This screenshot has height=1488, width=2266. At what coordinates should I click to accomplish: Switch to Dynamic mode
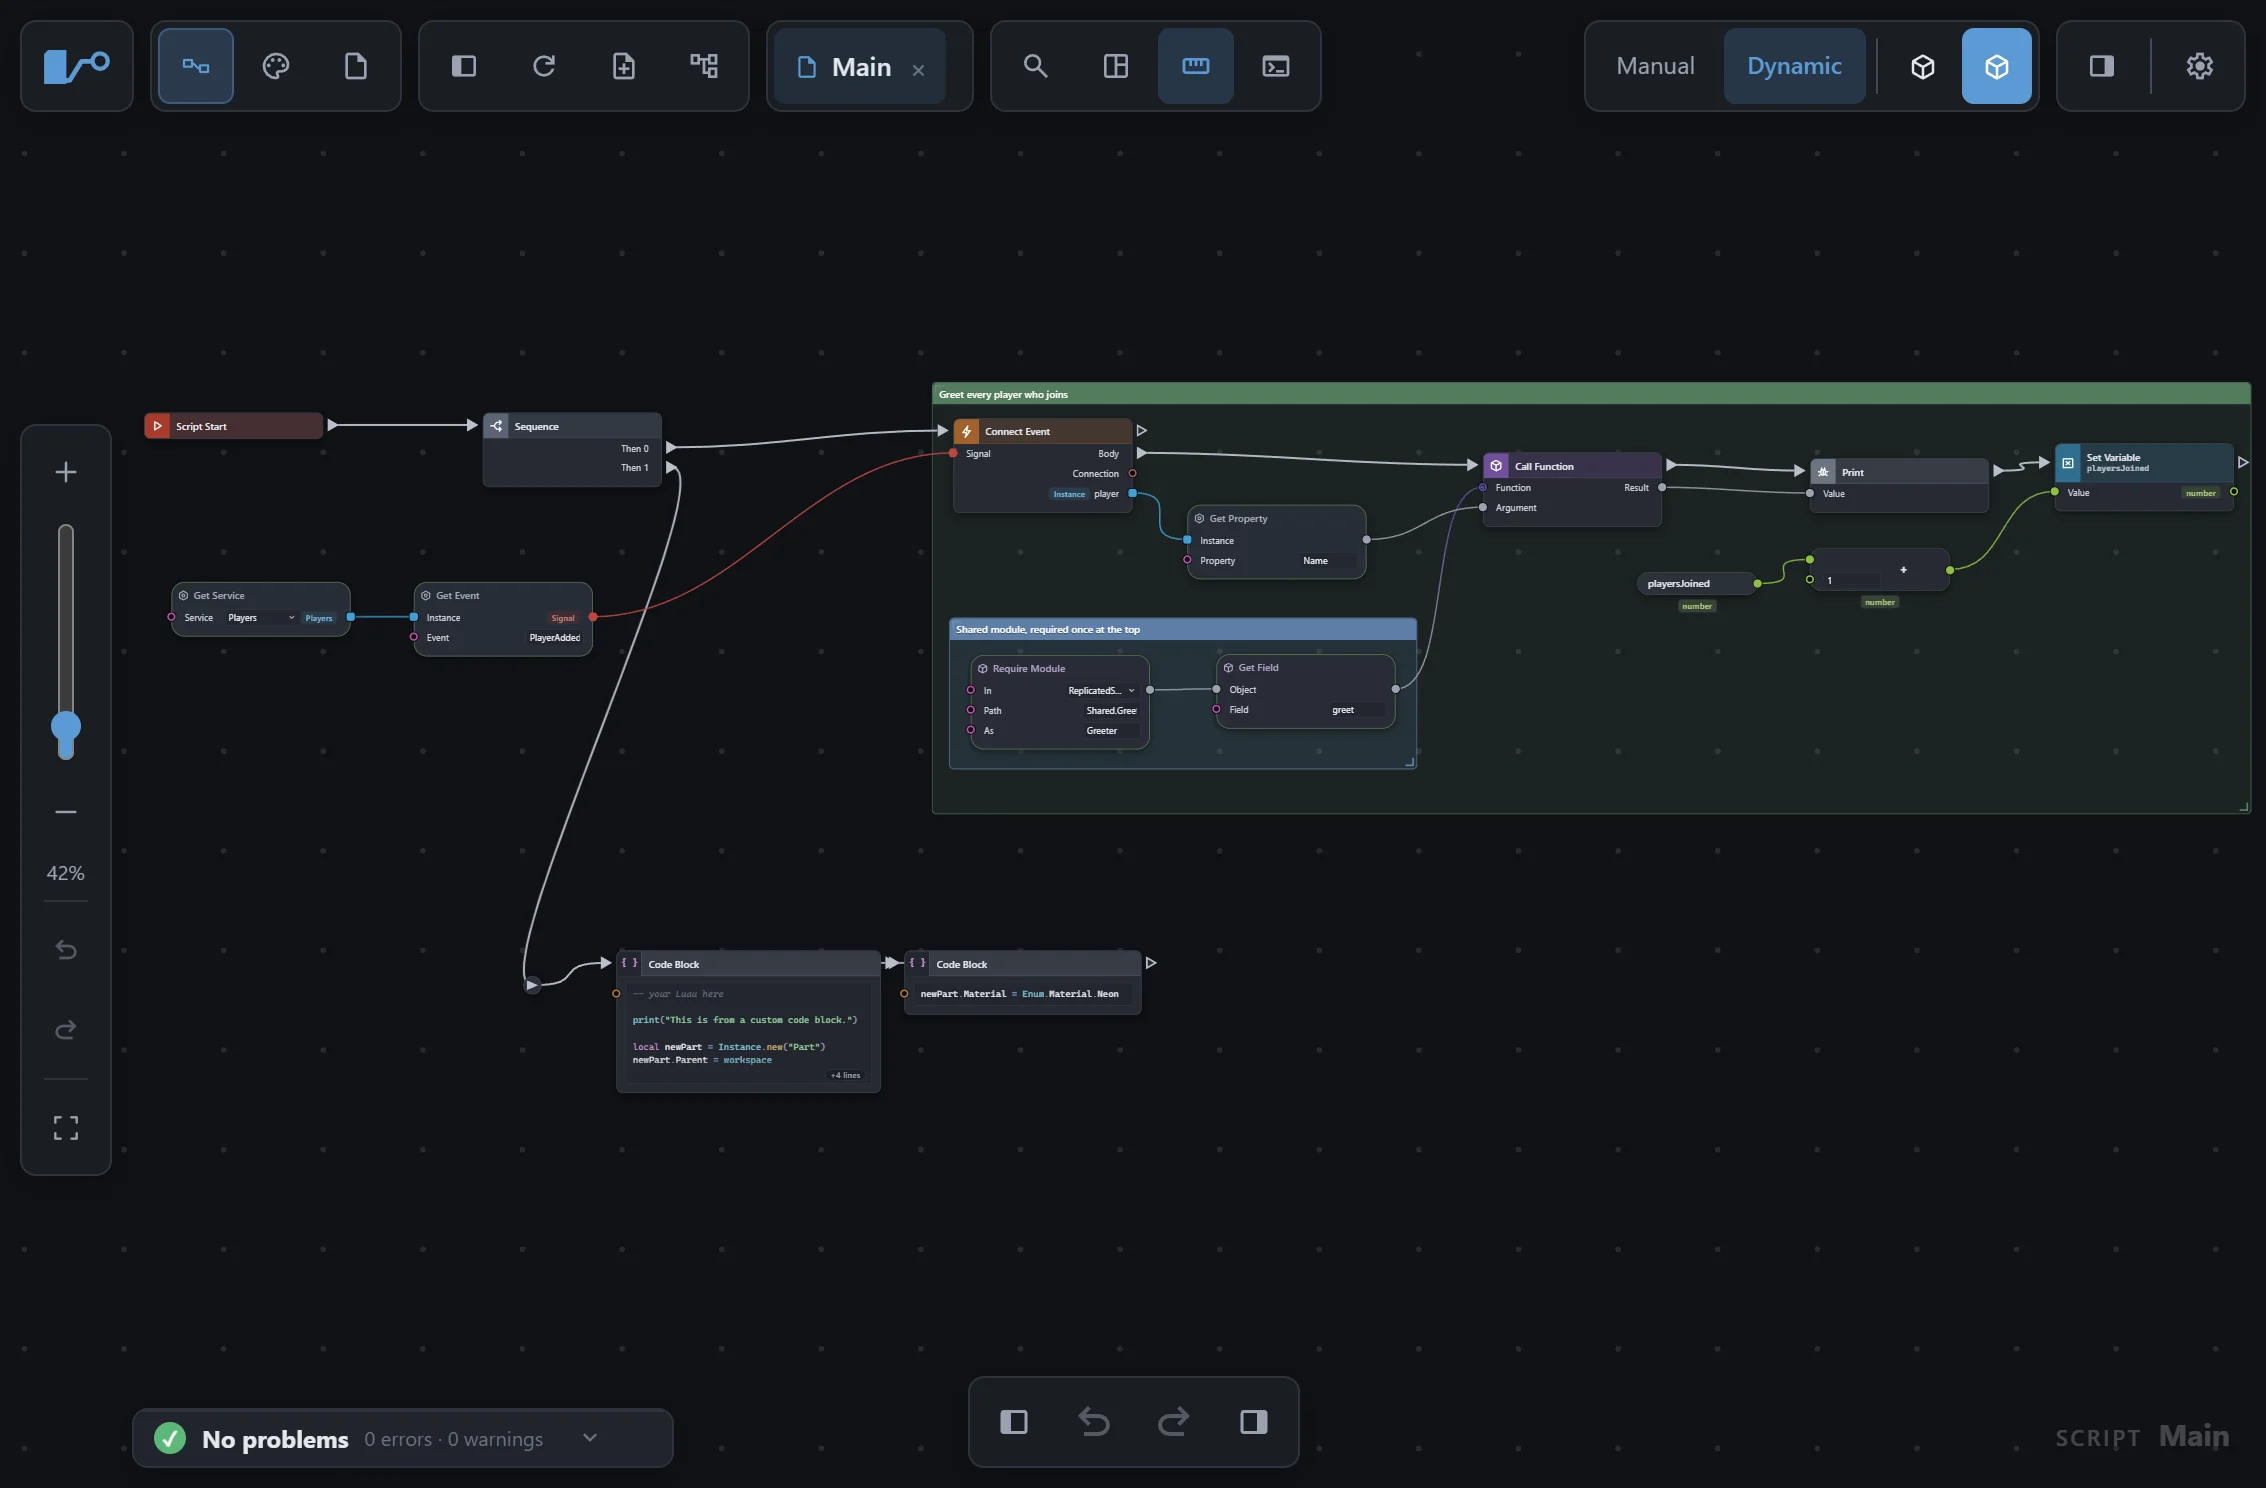pos(1794,66)
